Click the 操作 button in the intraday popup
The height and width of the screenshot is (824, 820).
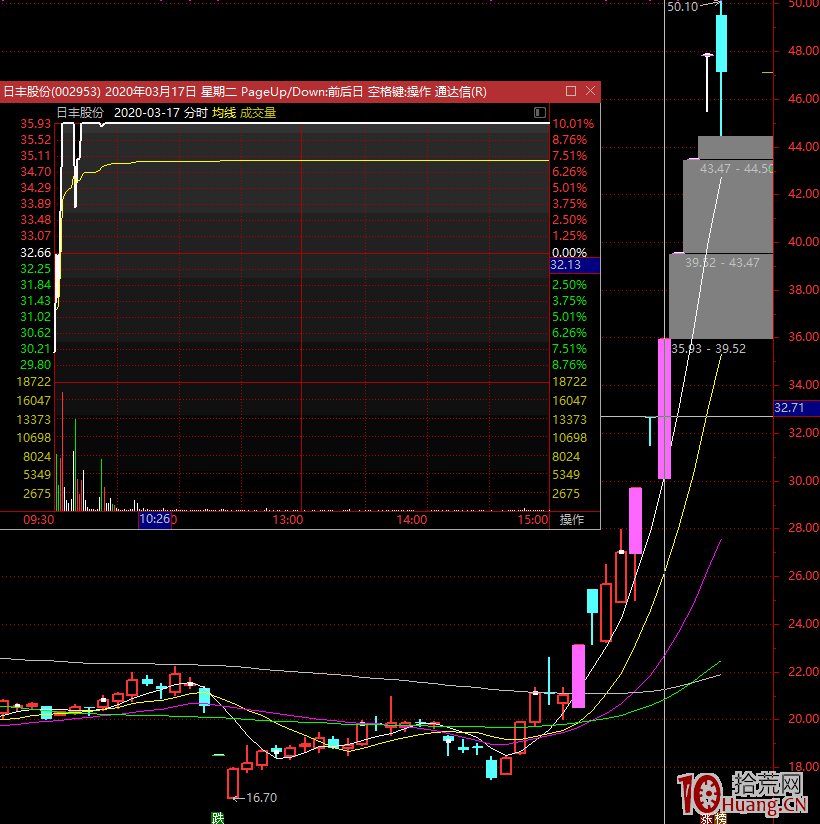[572, 520]
